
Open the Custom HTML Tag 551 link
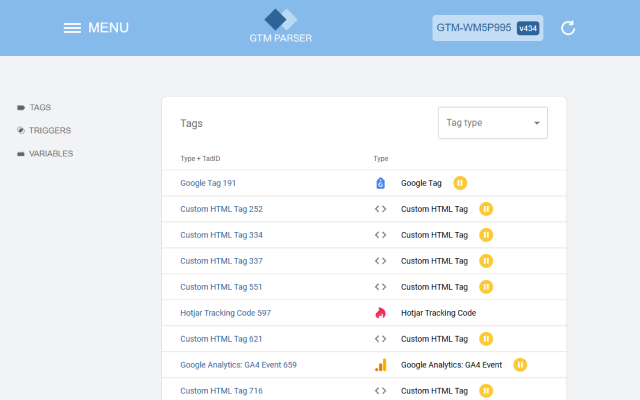click(221, 287)
